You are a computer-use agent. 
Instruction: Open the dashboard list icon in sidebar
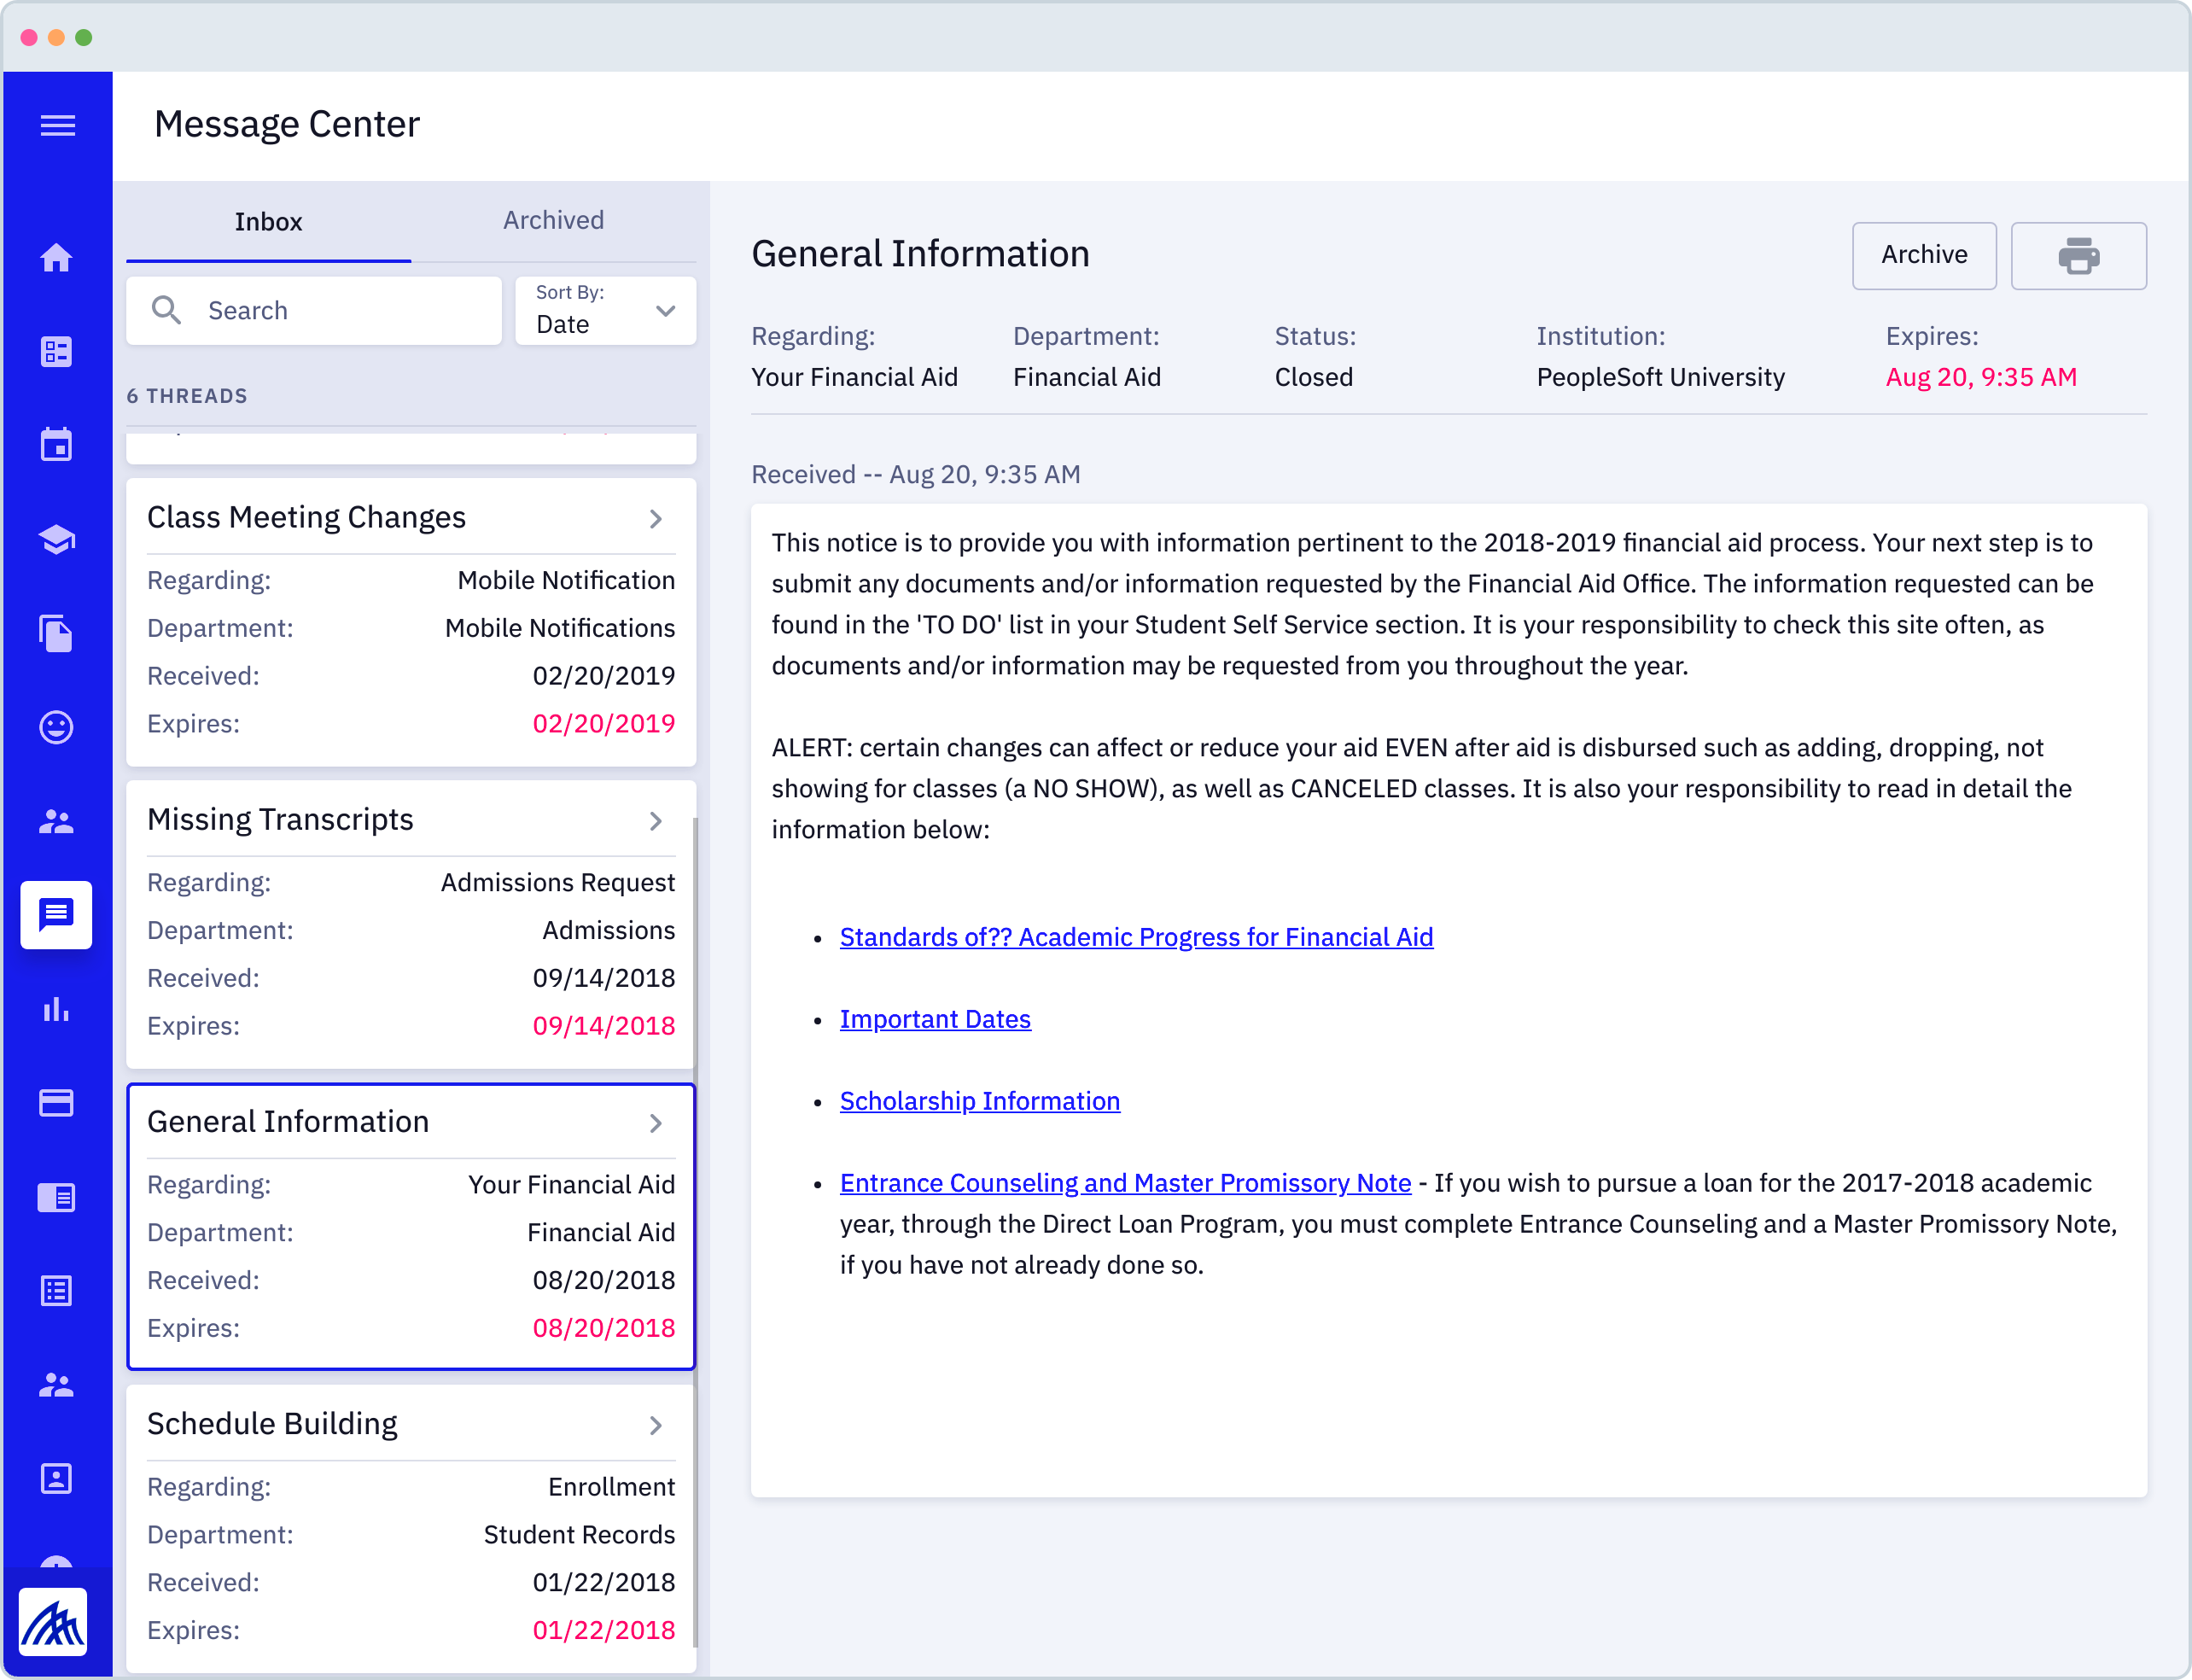[x=56, y=351]
